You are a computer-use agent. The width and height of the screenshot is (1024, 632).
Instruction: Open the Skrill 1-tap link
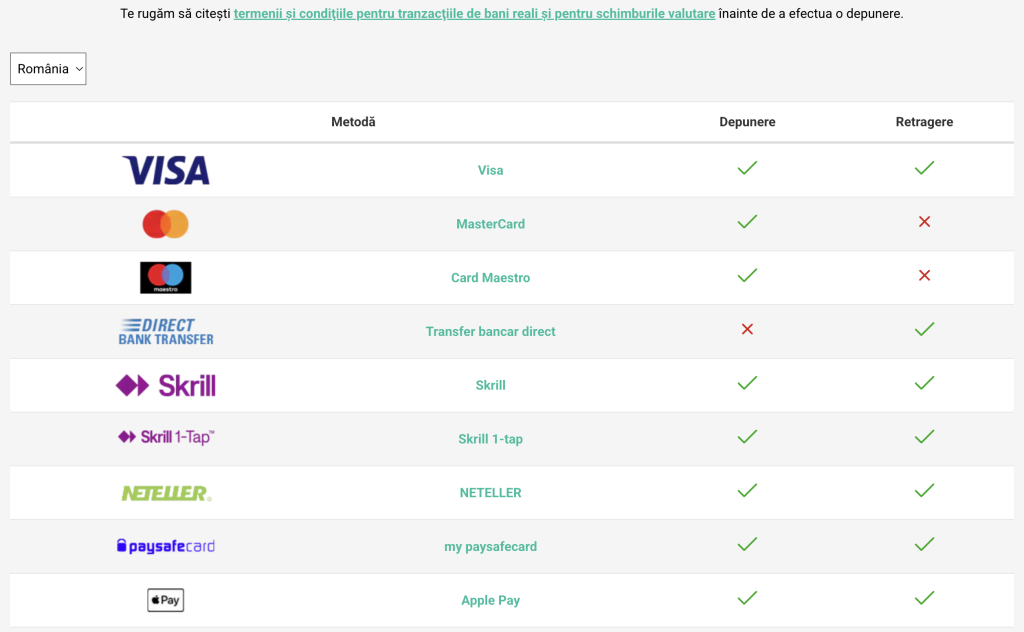(490, 439)
